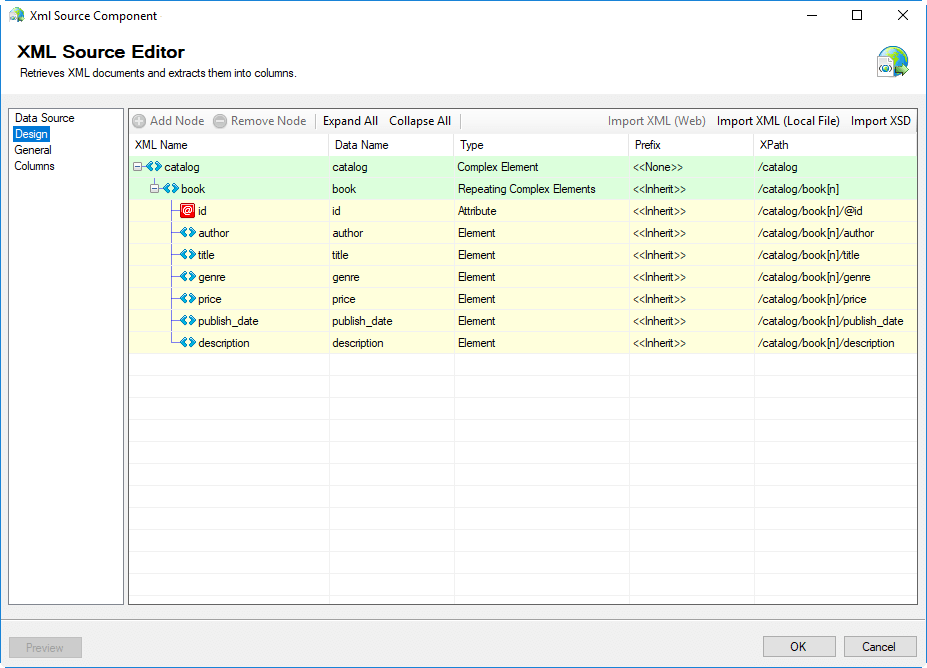Click Import XML (Local File)
Viewport: 927px width, 668px height.
click(778, 121)
